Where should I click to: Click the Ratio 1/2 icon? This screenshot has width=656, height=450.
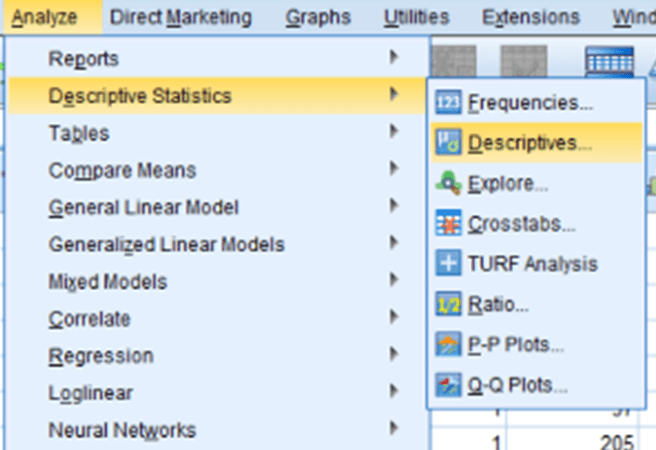tap(448, 305)
